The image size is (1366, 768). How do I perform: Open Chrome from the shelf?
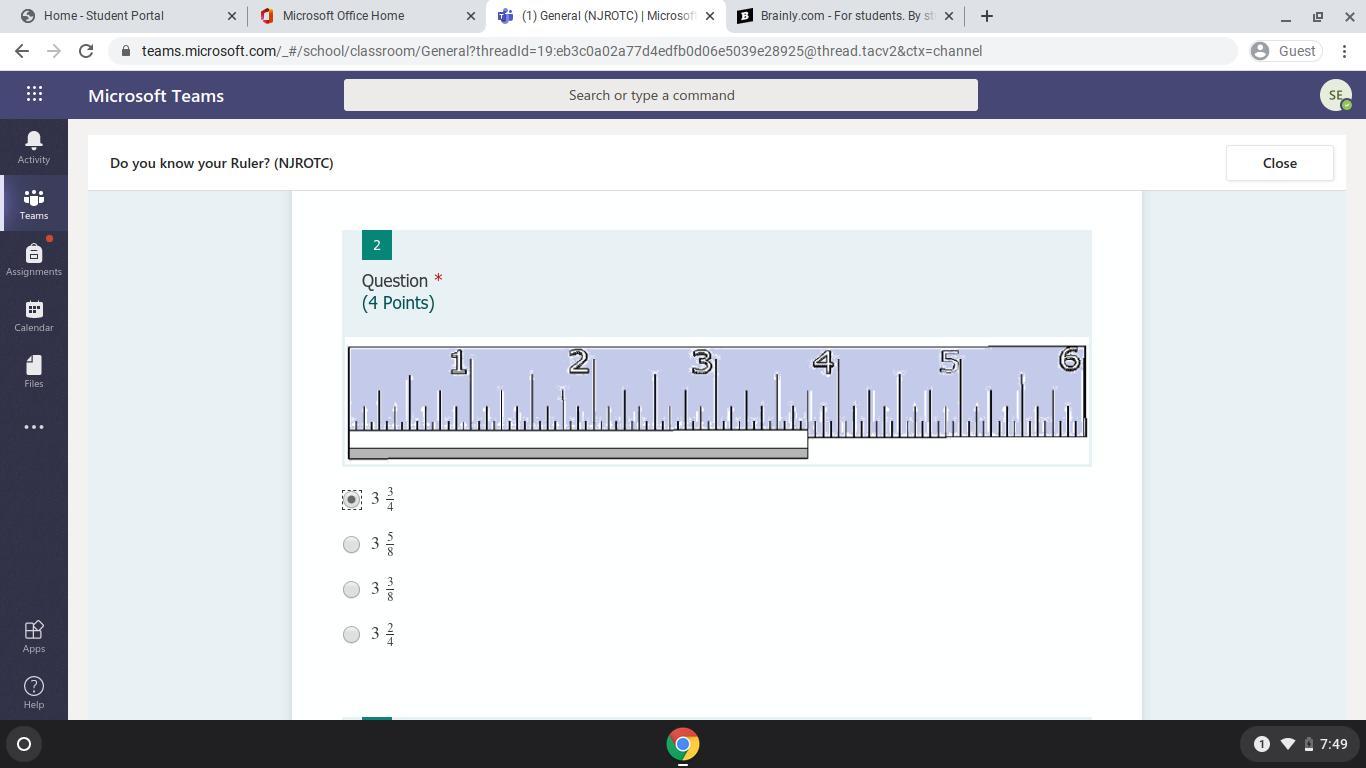pyautogui.click(x=683, y=744)
